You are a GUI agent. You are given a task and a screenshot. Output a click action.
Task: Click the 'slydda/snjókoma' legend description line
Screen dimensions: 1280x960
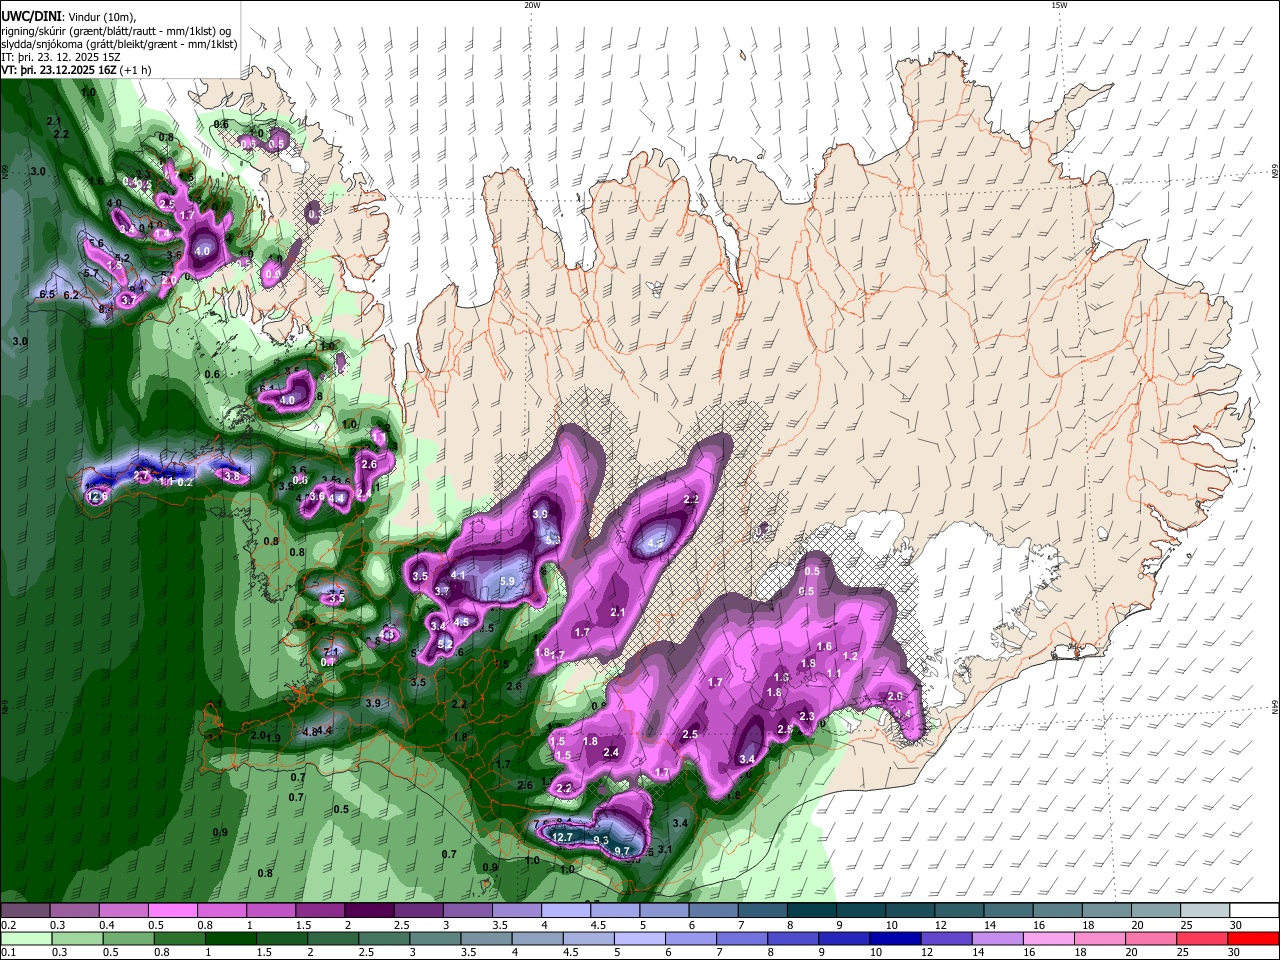pyautogui.click(x=120, y=44)
